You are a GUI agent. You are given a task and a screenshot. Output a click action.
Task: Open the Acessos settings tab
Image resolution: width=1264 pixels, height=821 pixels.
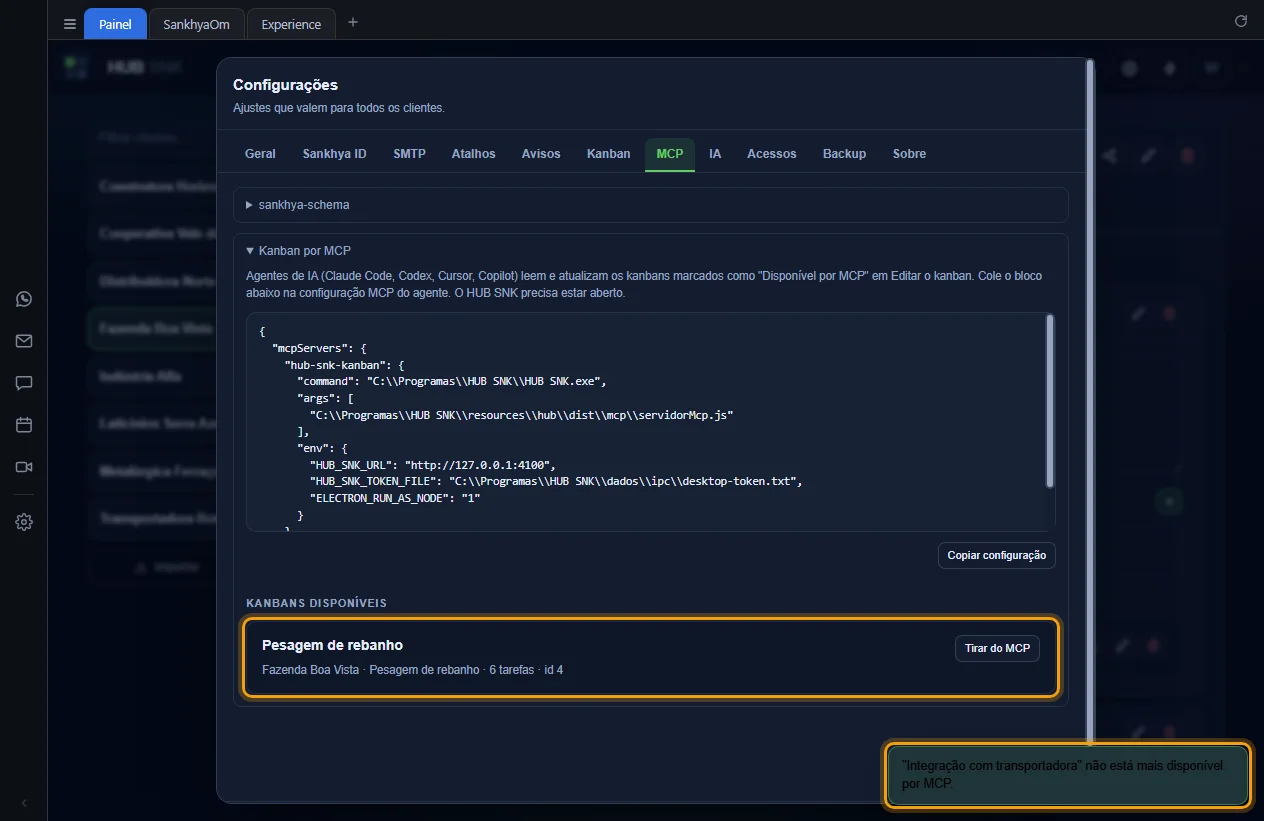[771, 154]
